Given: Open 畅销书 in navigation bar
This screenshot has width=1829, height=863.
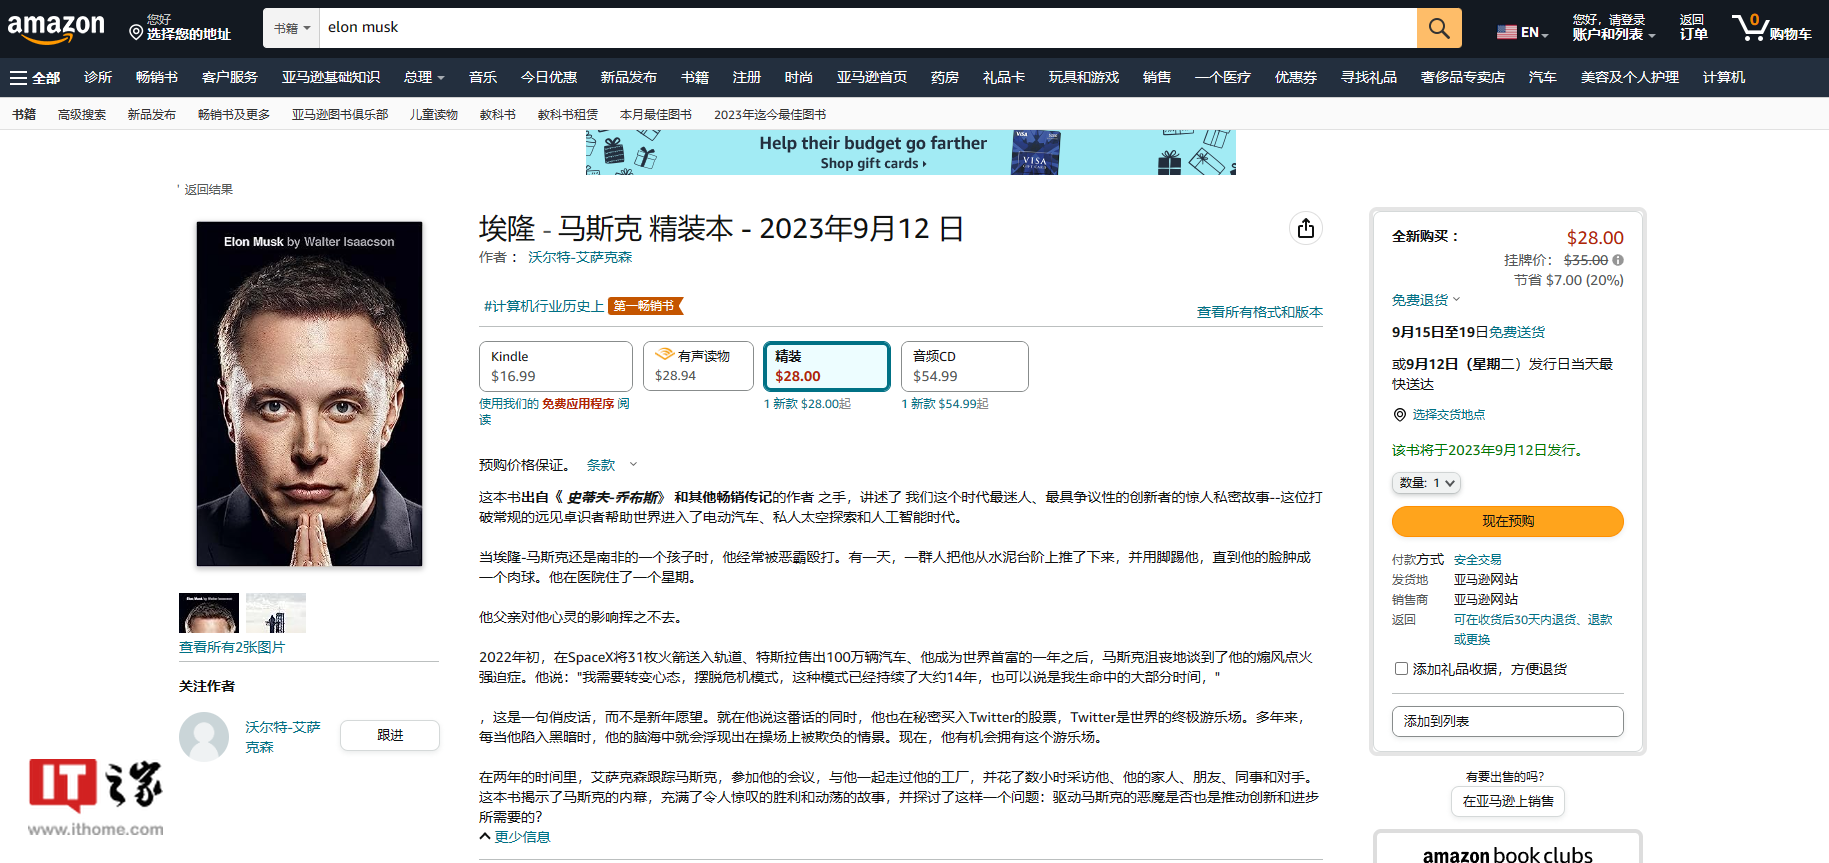Looking at the screenshot, I should coord(157,77).
